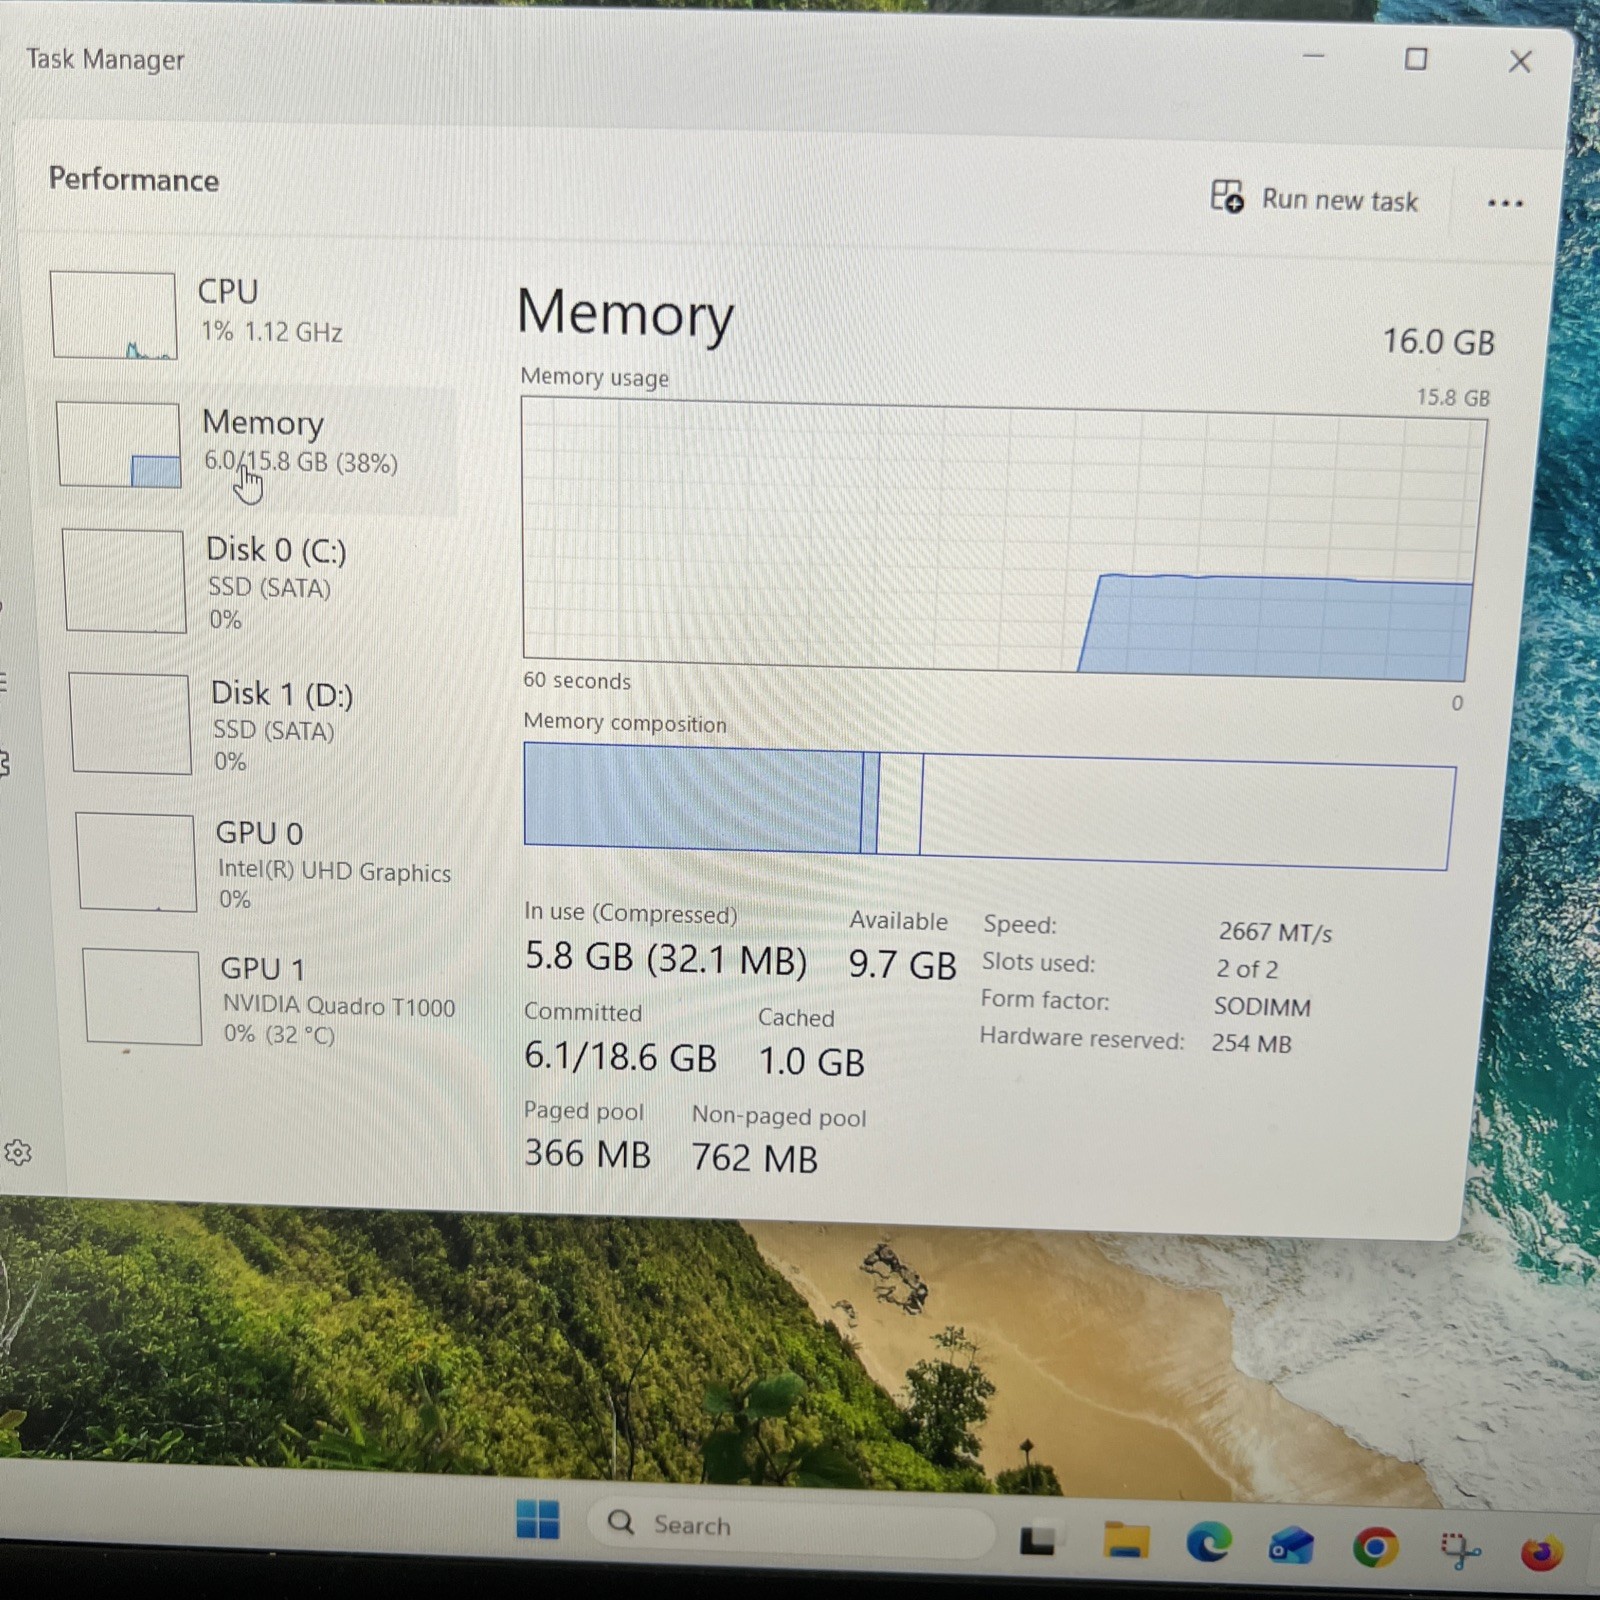
Task: Launch Firefox from the taskbar
Action: pos(1541,1553)
